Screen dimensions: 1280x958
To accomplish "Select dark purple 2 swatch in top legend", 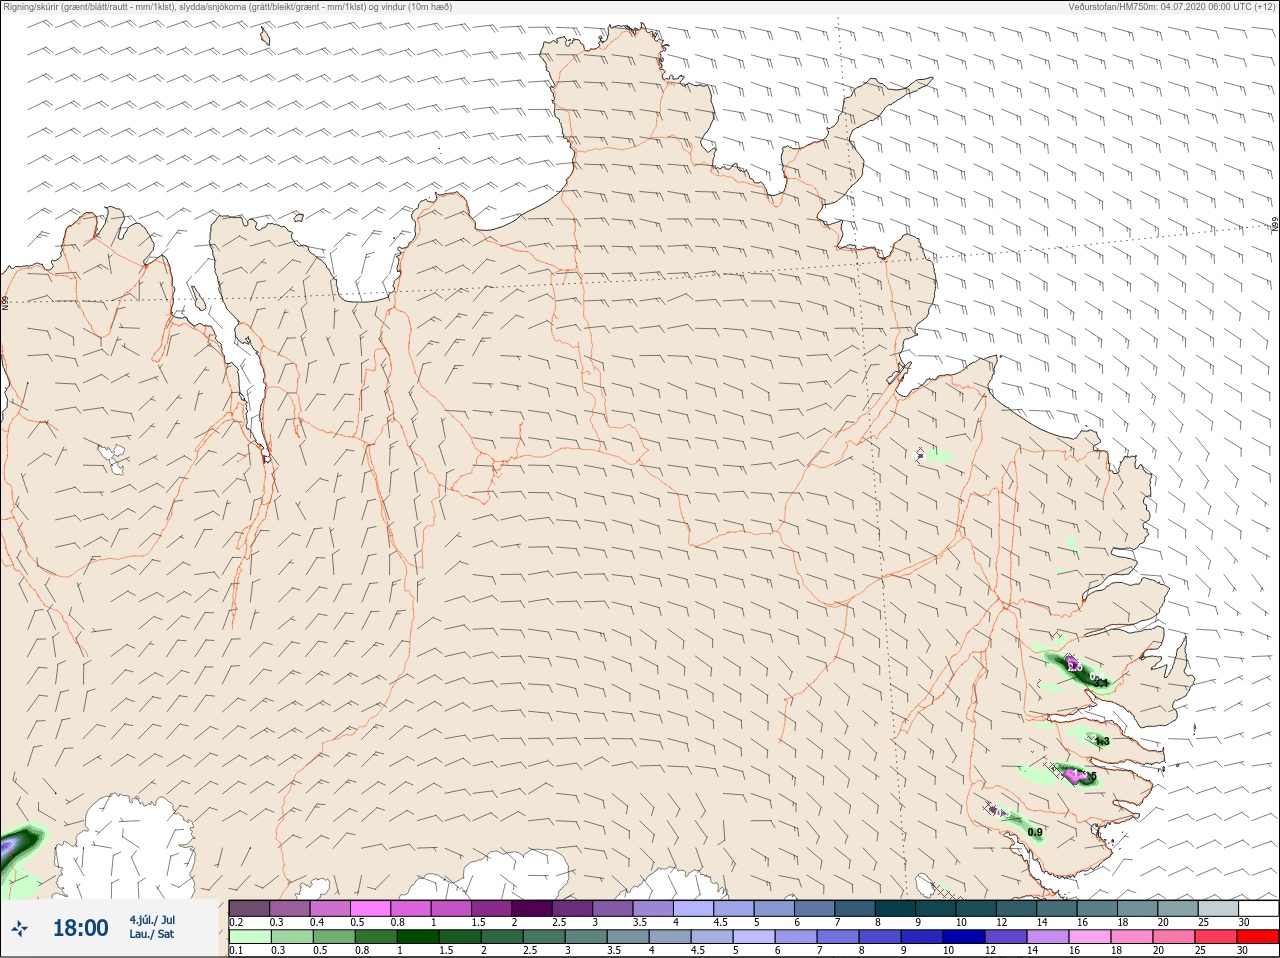I will pyautogui.click(x=532, y=908).
